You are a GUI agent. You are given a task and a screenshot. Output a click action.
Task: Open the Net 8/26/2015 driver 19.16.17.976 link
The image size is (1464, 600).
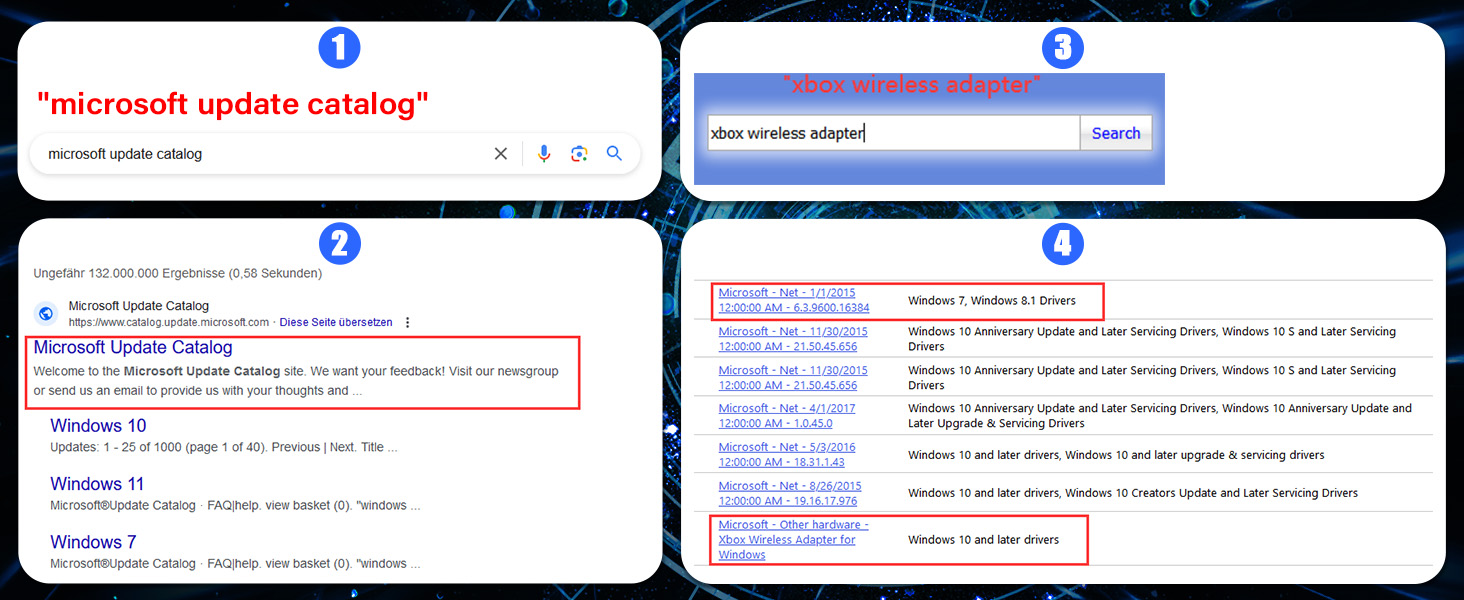tap(790, 493)
